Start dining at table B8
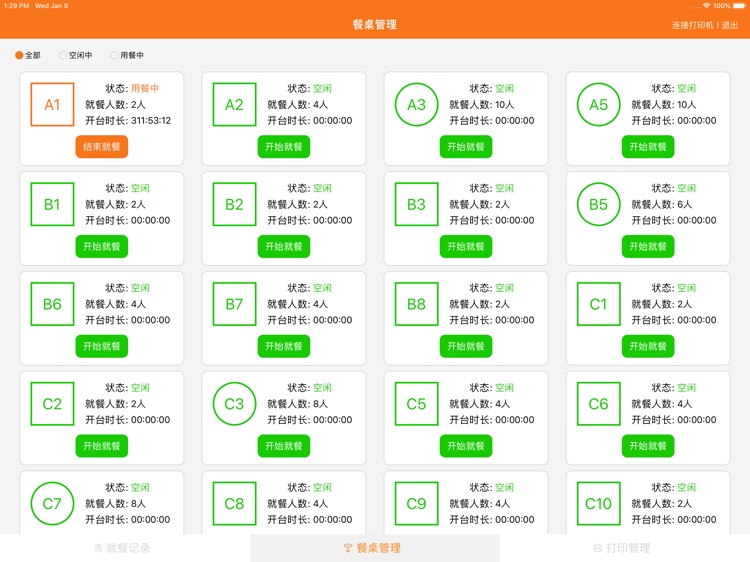750x562 pixels. pos(466,346)
